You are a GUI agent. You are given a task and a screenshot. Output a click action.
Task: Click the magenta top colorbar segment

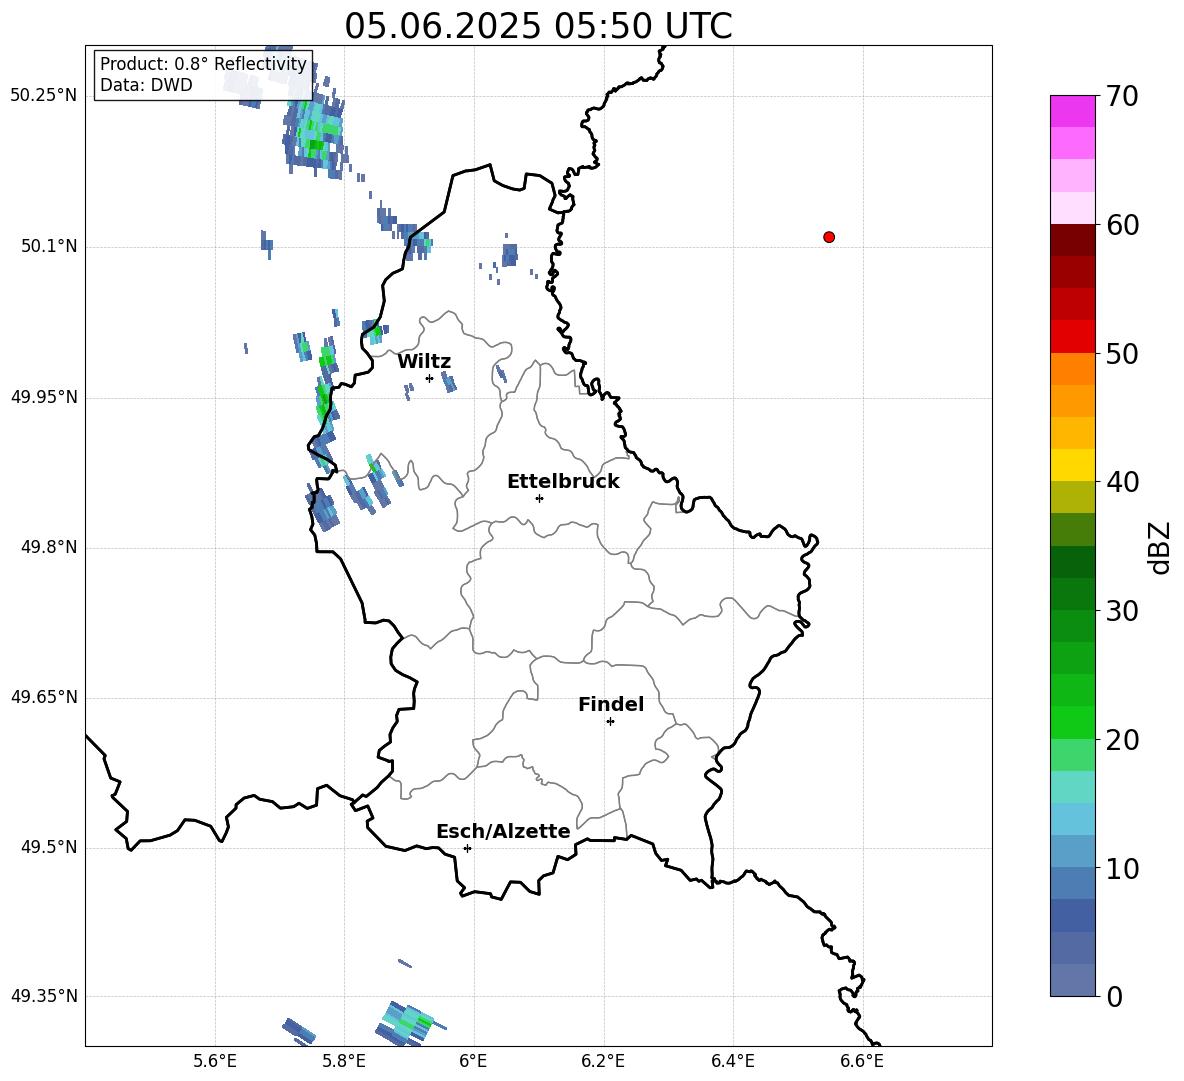point(1072,111)
